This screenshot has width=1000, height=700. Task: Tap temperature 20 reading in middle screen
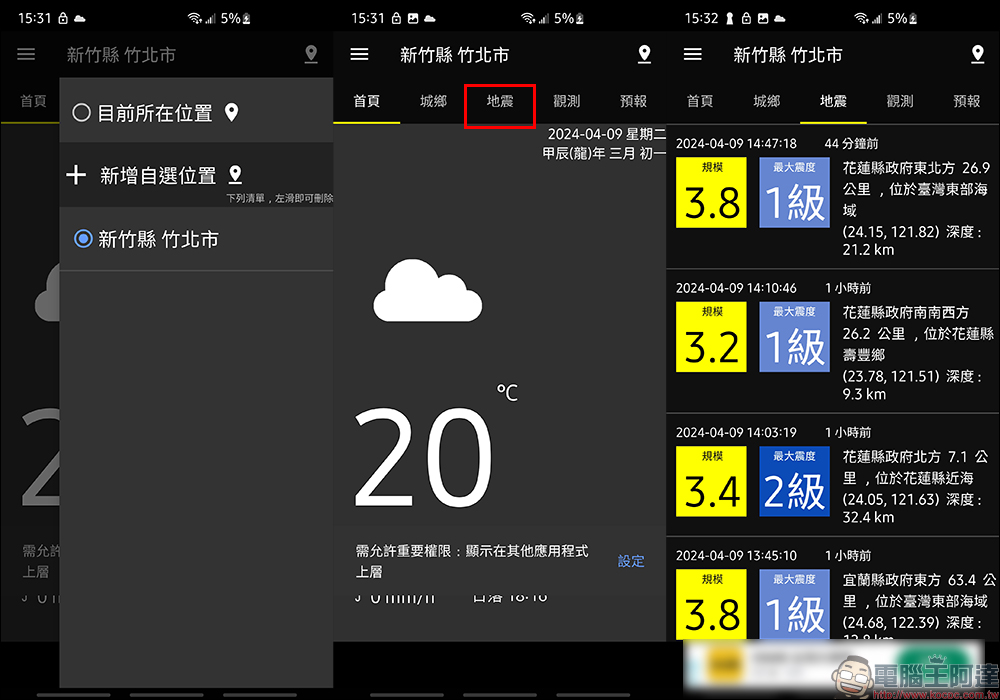tap(424, 456)
